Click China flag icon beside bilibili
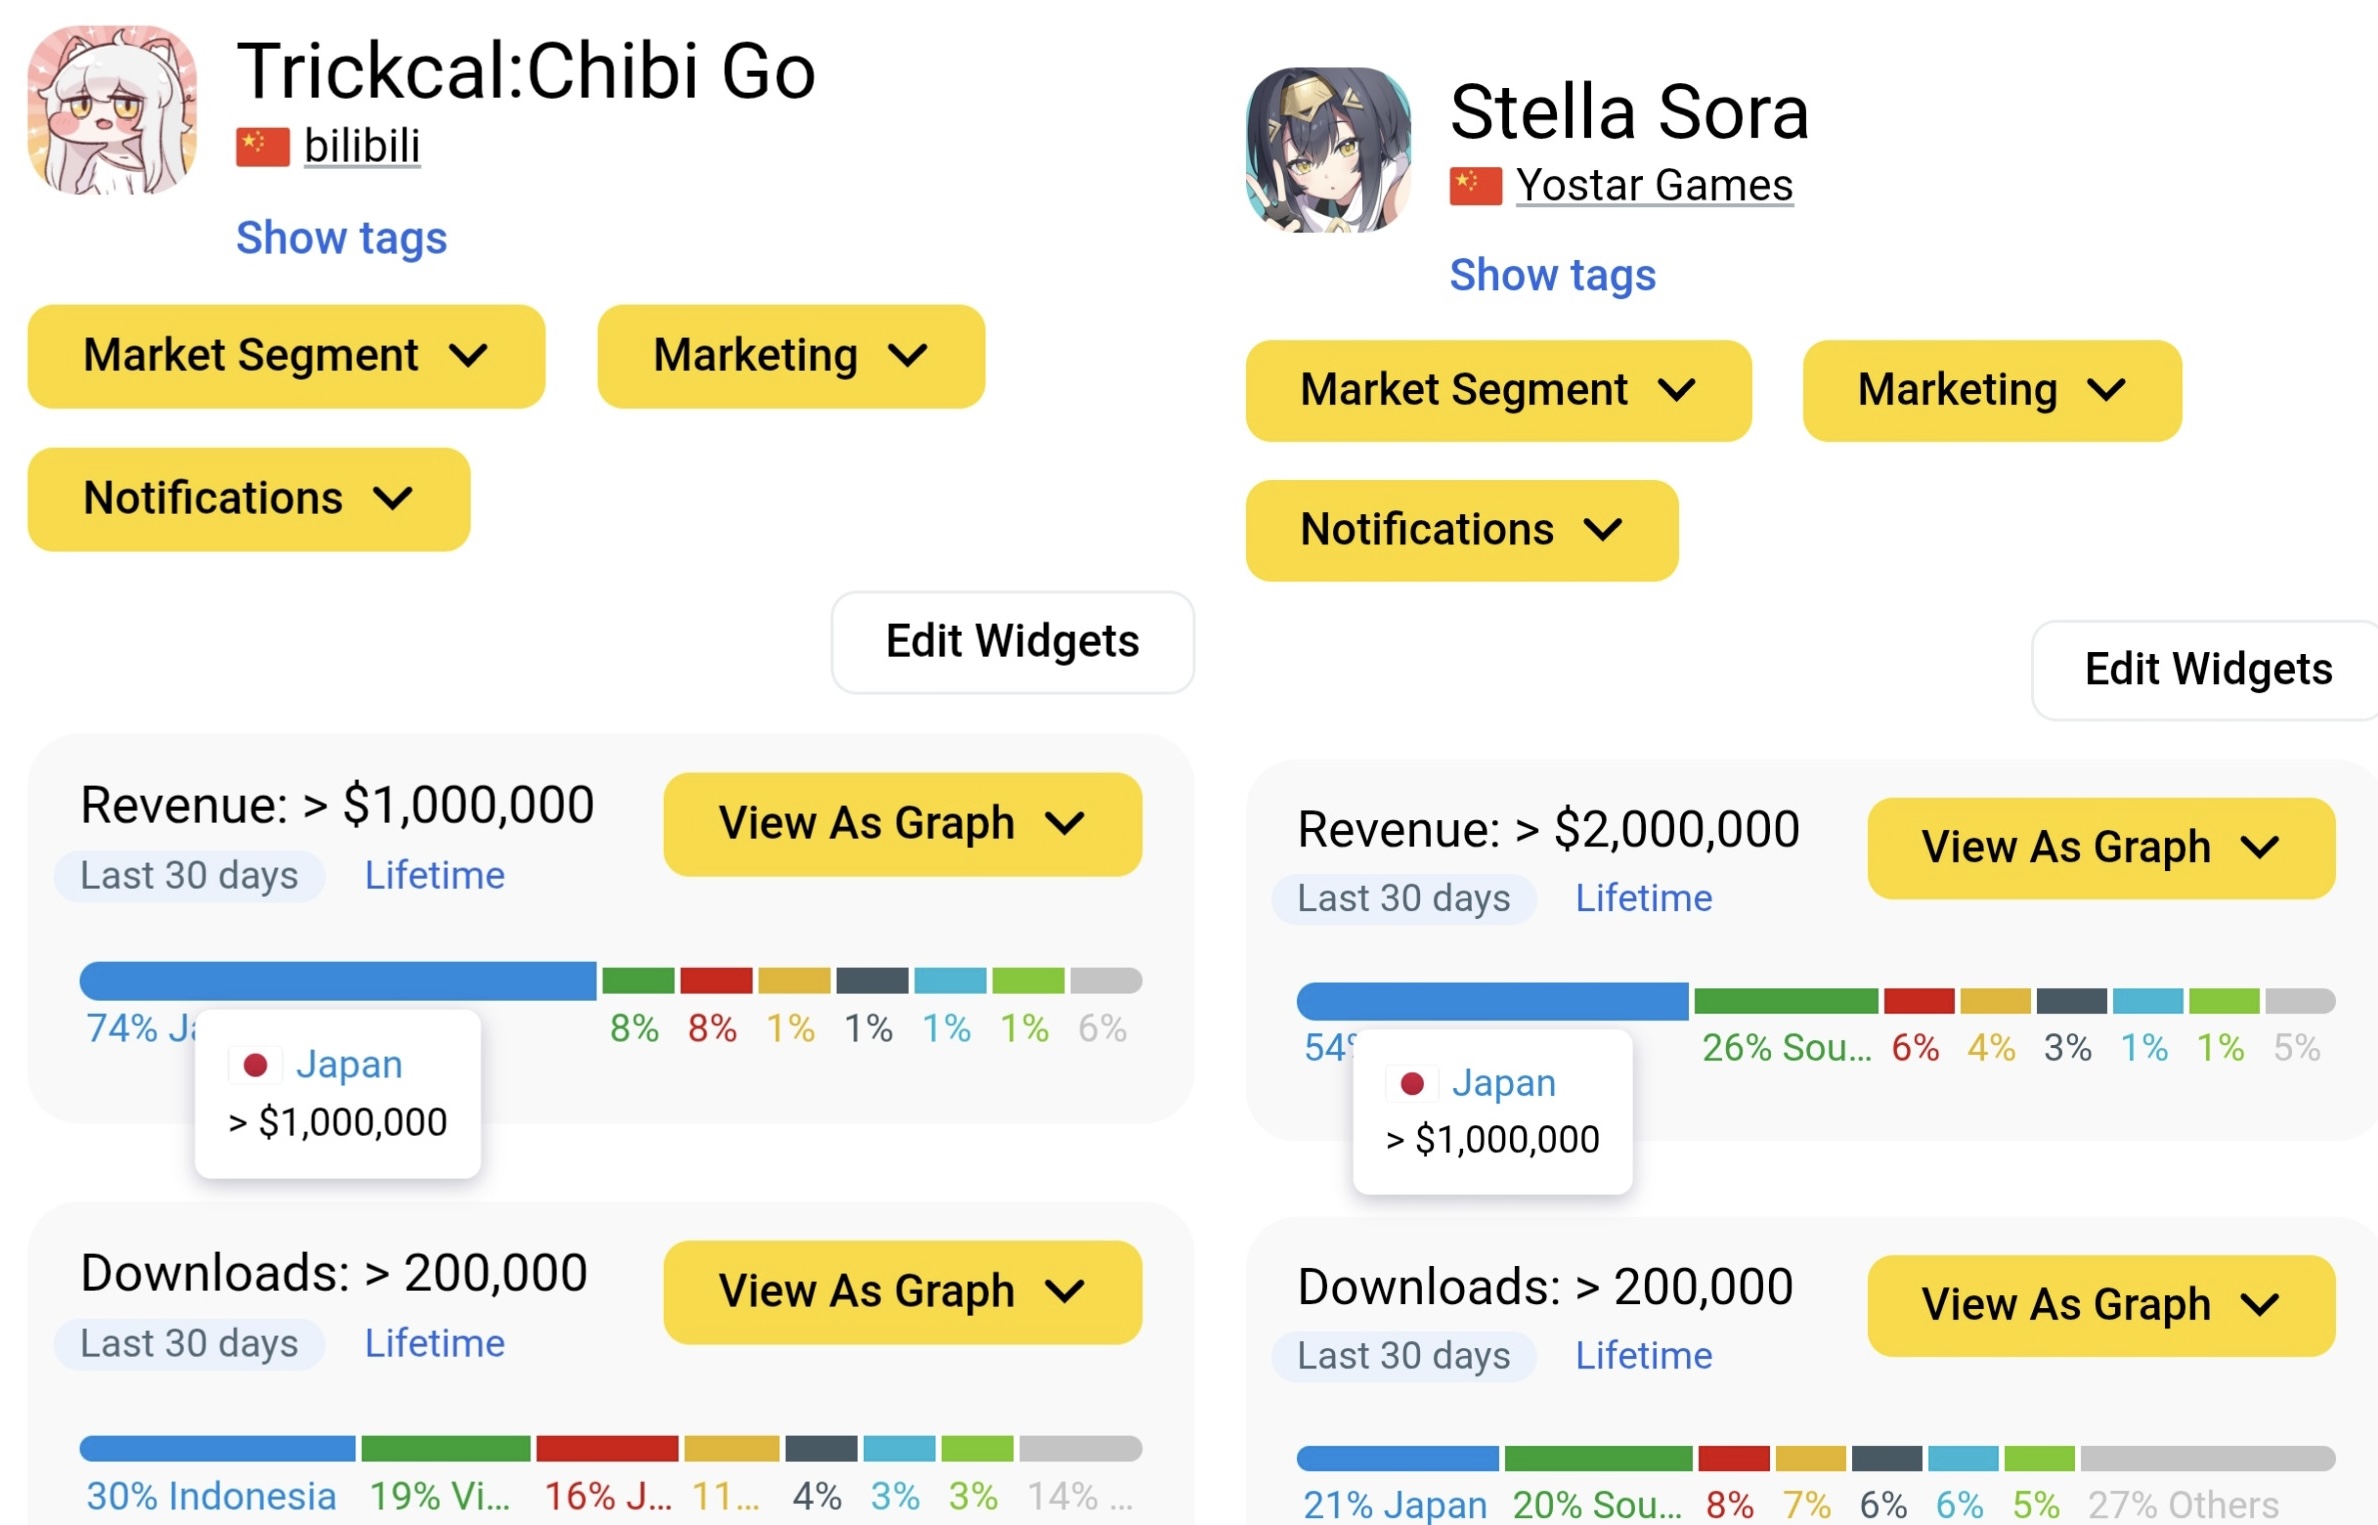The height and width of the screenshot is (1525, 2378). (262, 146)
